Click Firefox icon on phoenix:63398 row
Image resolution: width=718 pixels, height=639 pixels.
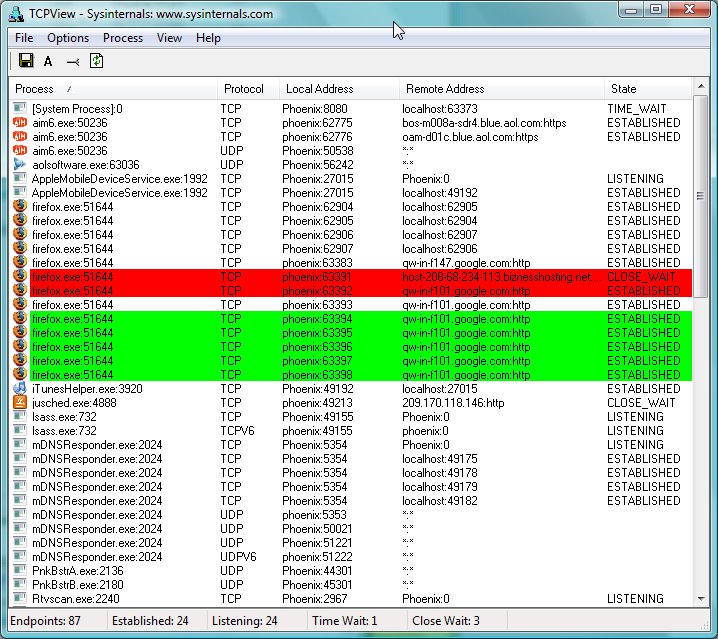tap(20, 374)
